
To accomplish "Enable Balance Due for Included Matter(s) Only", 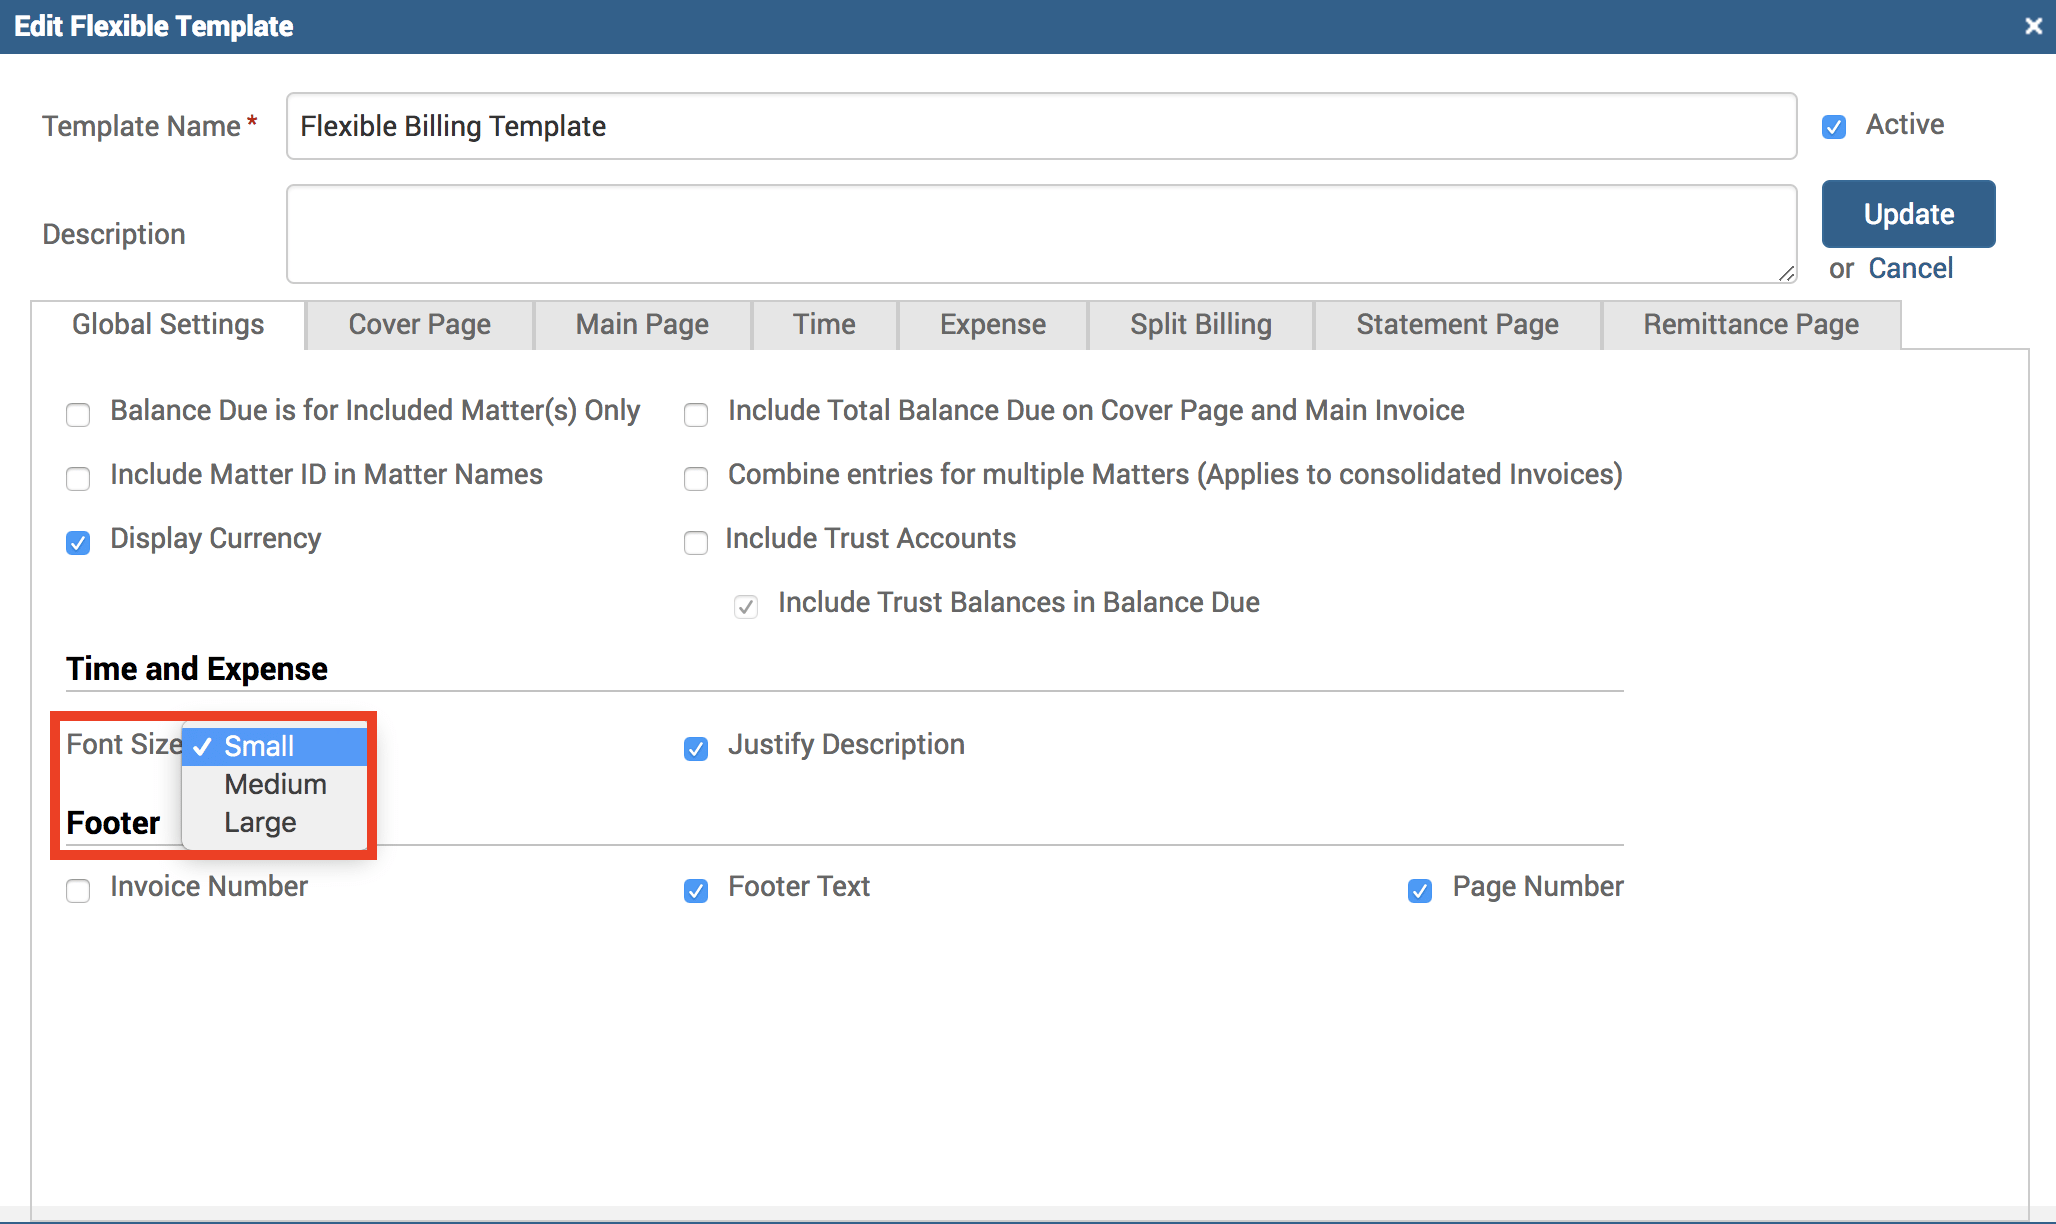I will click(x=78, y=414).
